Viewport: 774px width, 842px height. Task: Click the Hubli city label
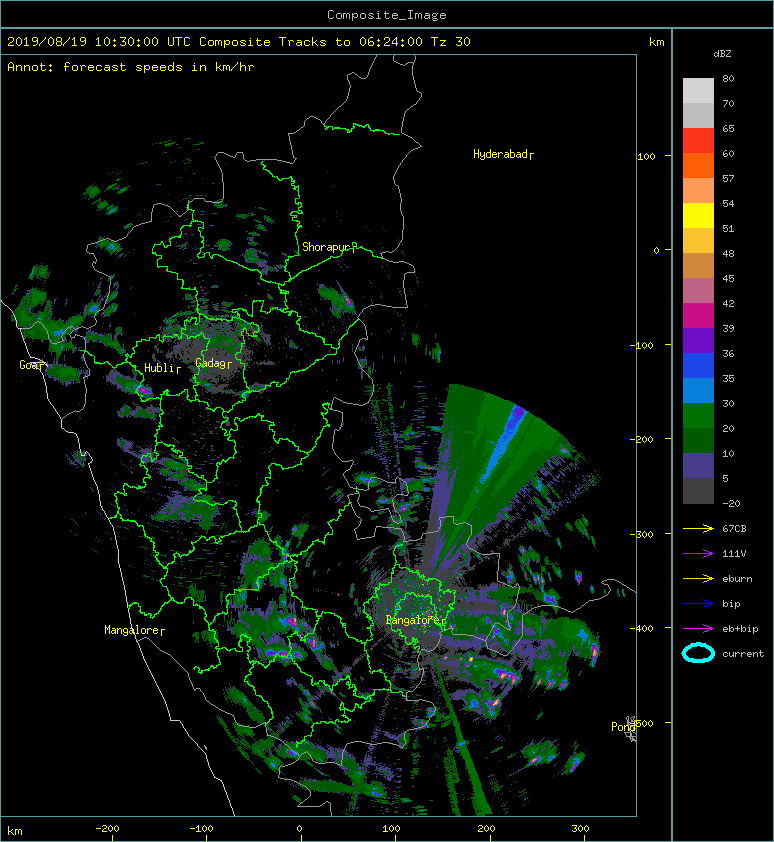(162, 368)
